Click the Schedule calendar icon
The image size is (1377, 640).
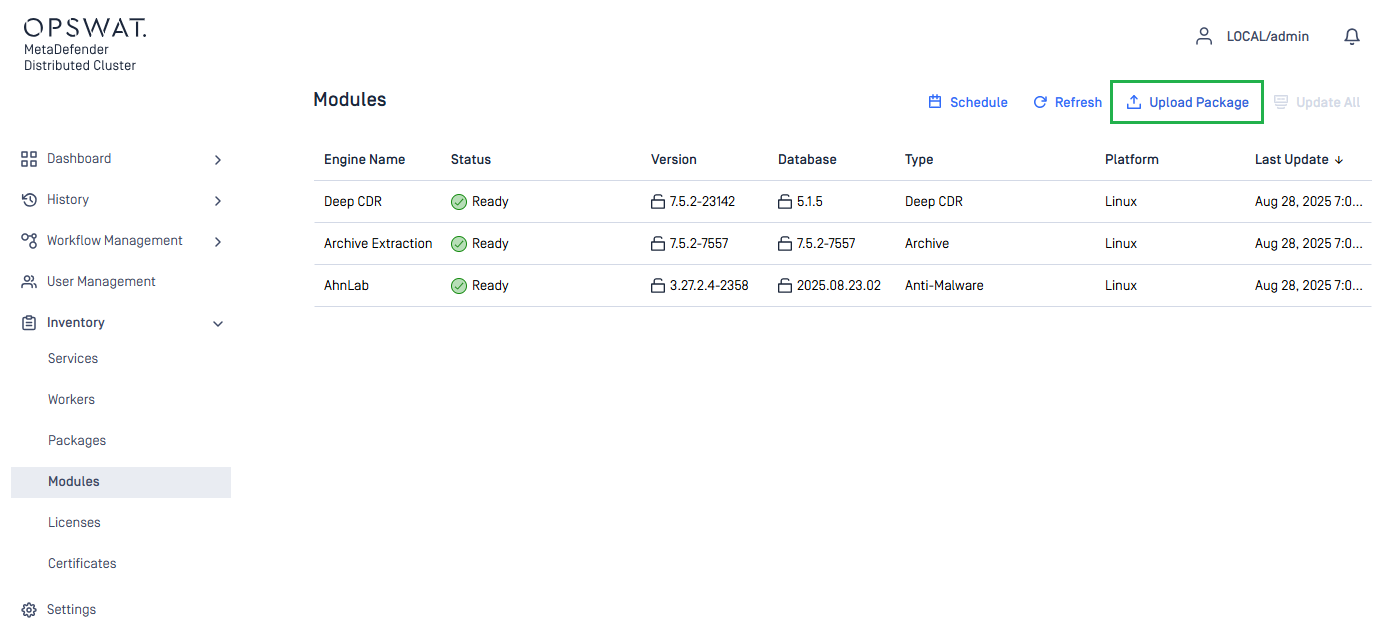tap(935, 102)
